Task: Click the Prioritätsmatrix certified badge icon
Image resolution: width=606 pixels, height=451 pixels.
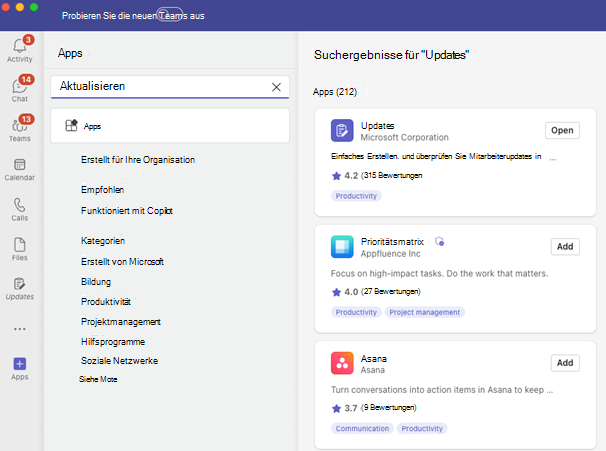Action: click(x=439, y=242)
